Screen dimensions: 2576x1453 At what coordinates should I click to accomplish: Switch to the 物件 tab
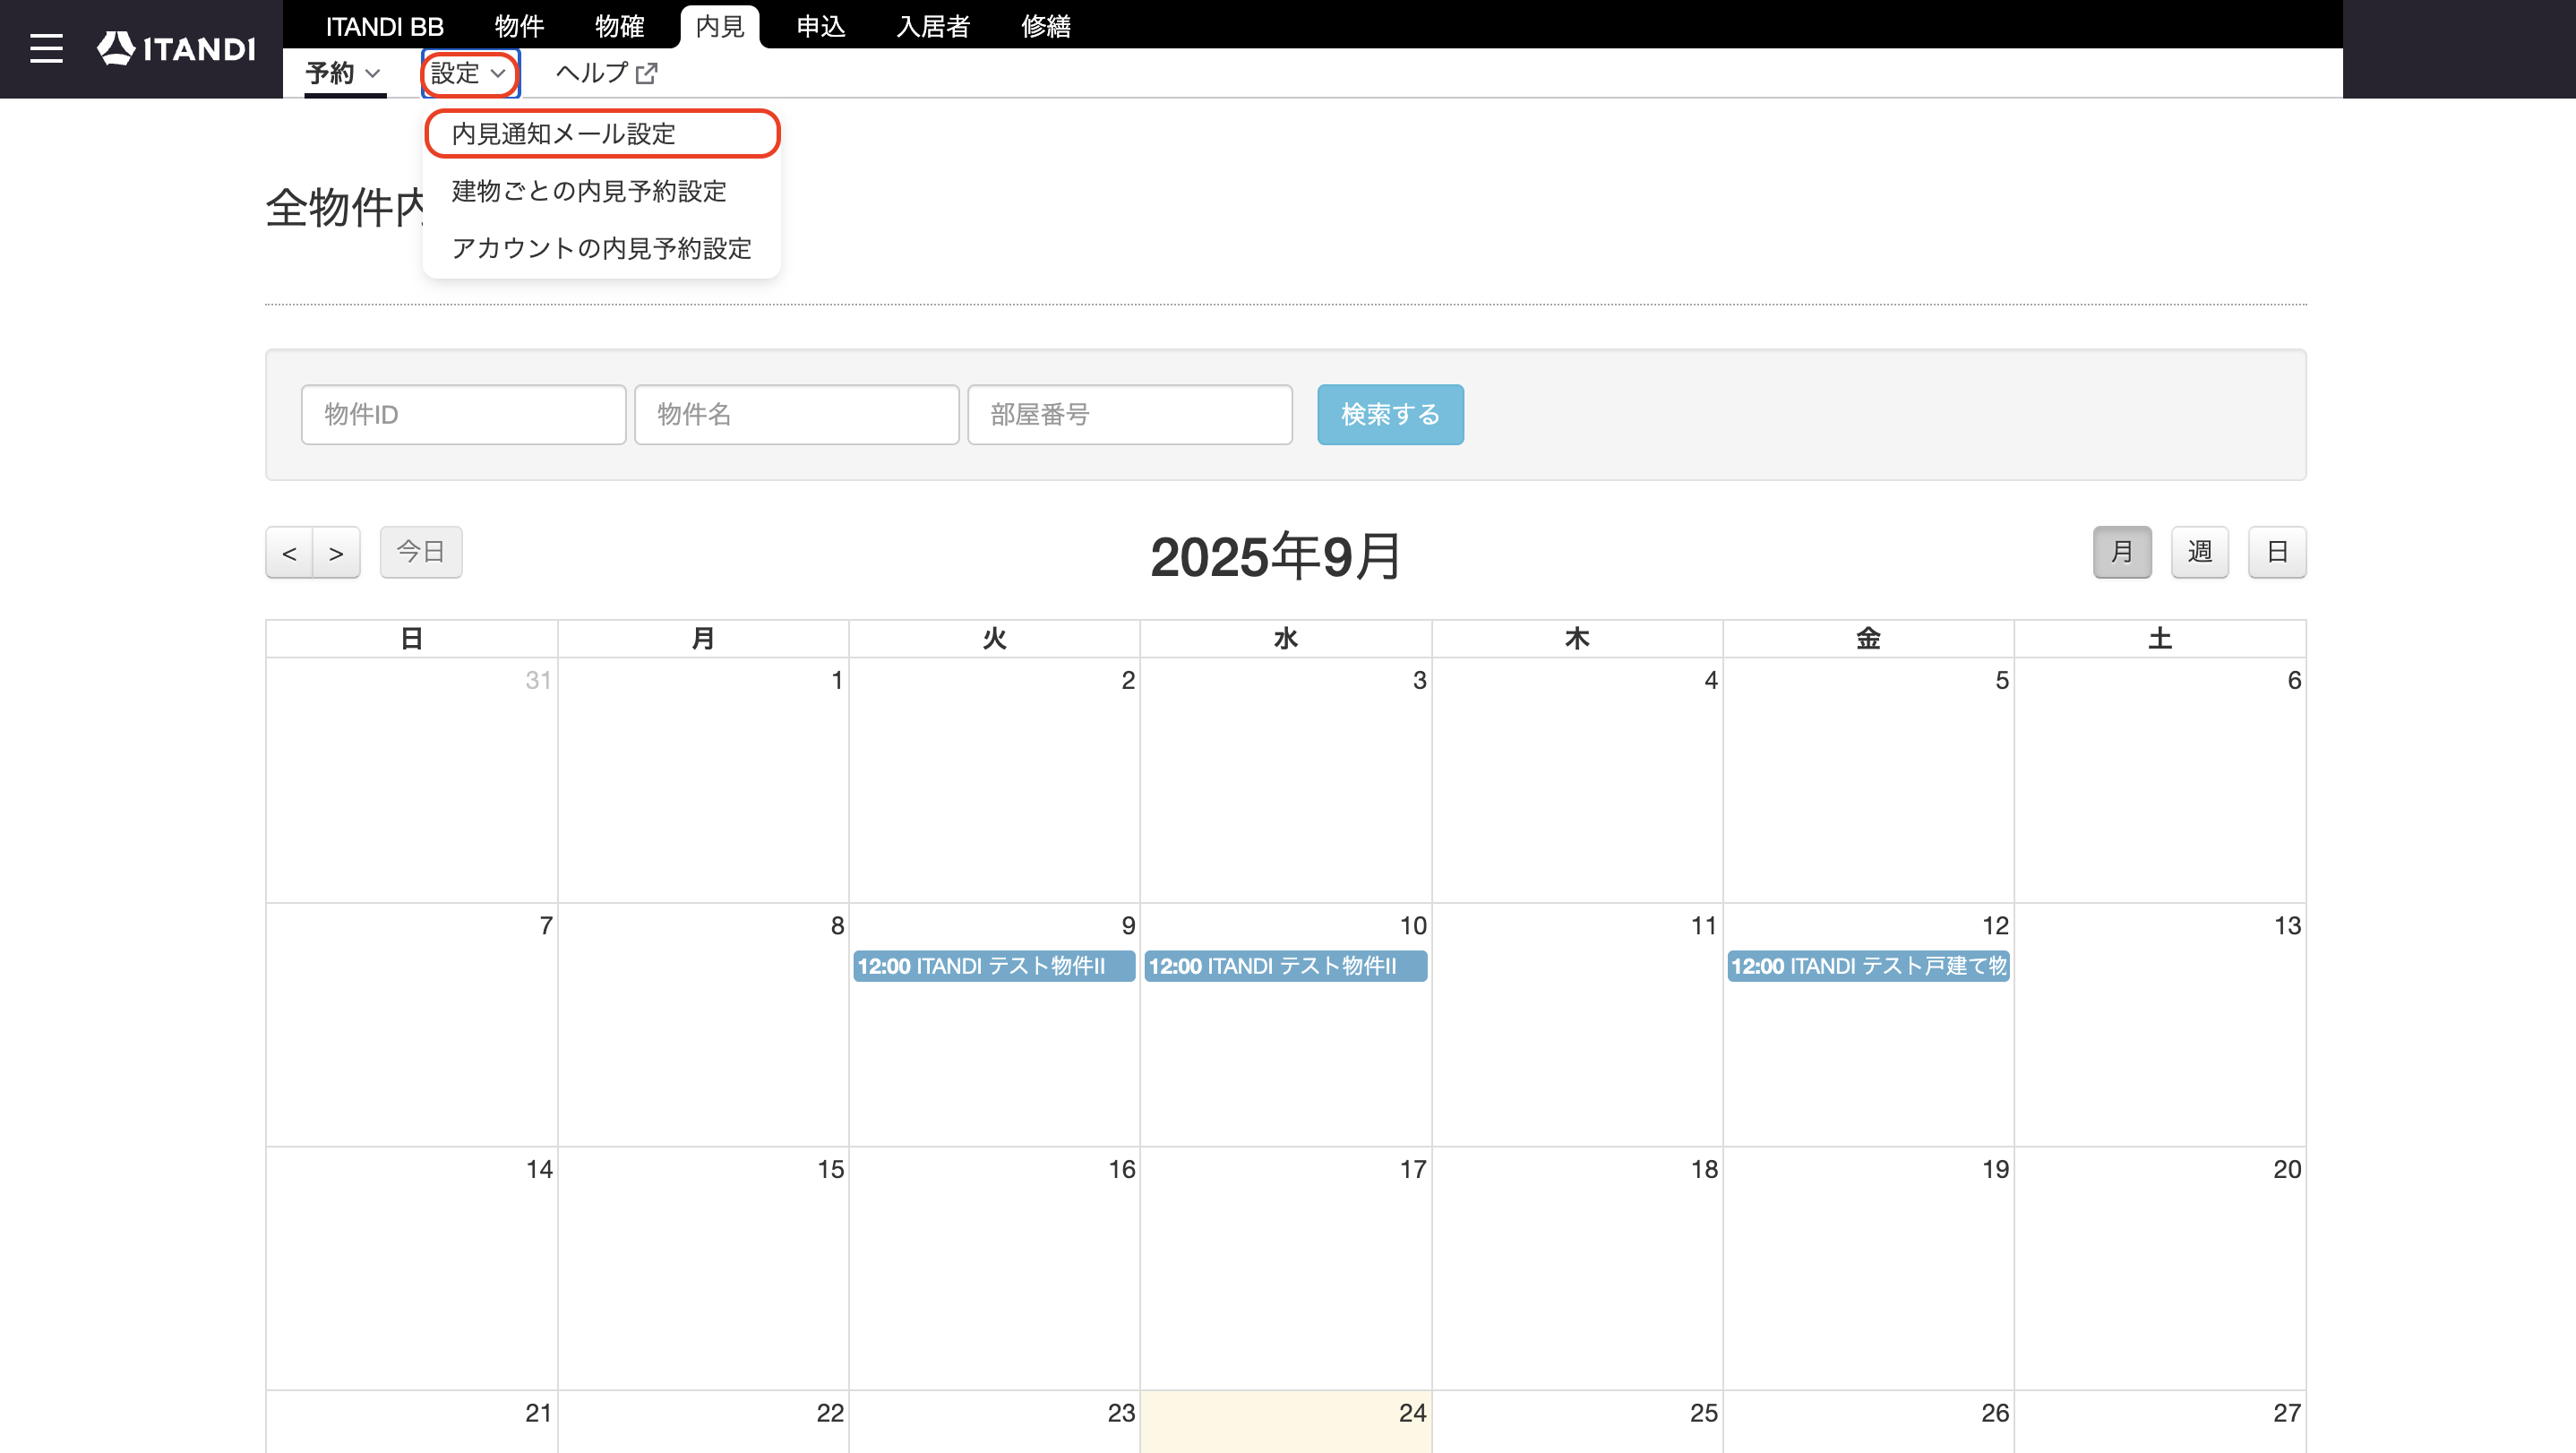click(519, 26)
